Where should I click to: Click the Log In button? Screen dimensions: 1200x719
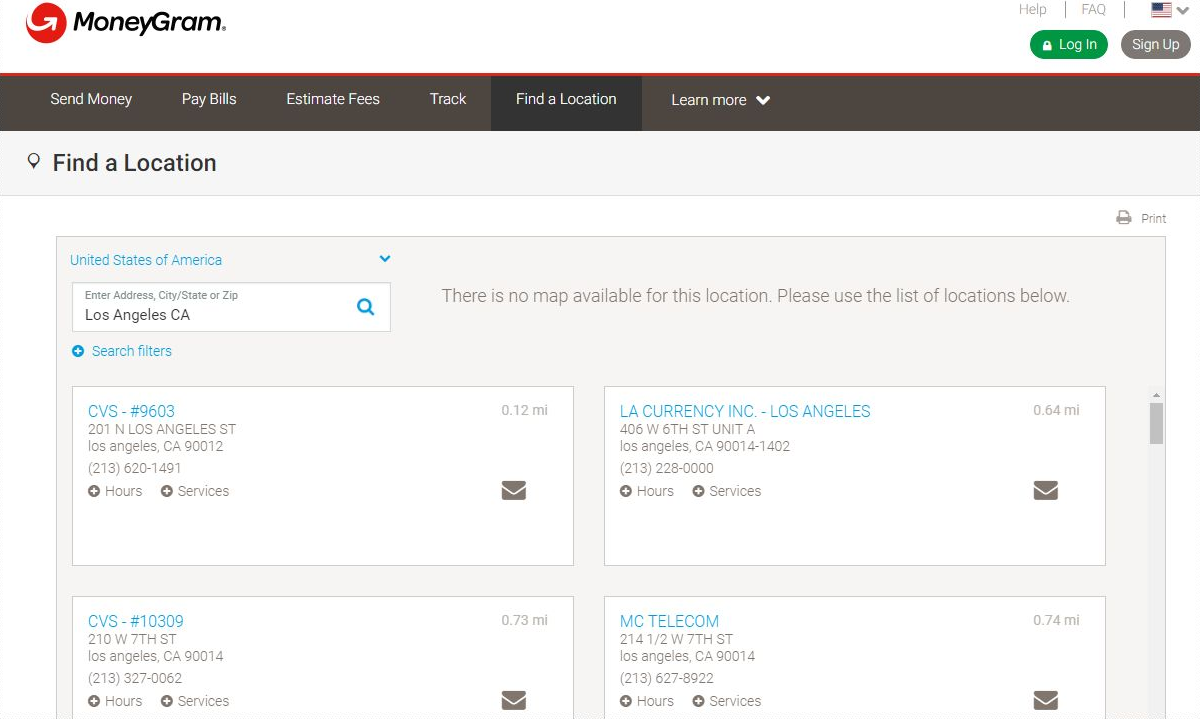1069,44
